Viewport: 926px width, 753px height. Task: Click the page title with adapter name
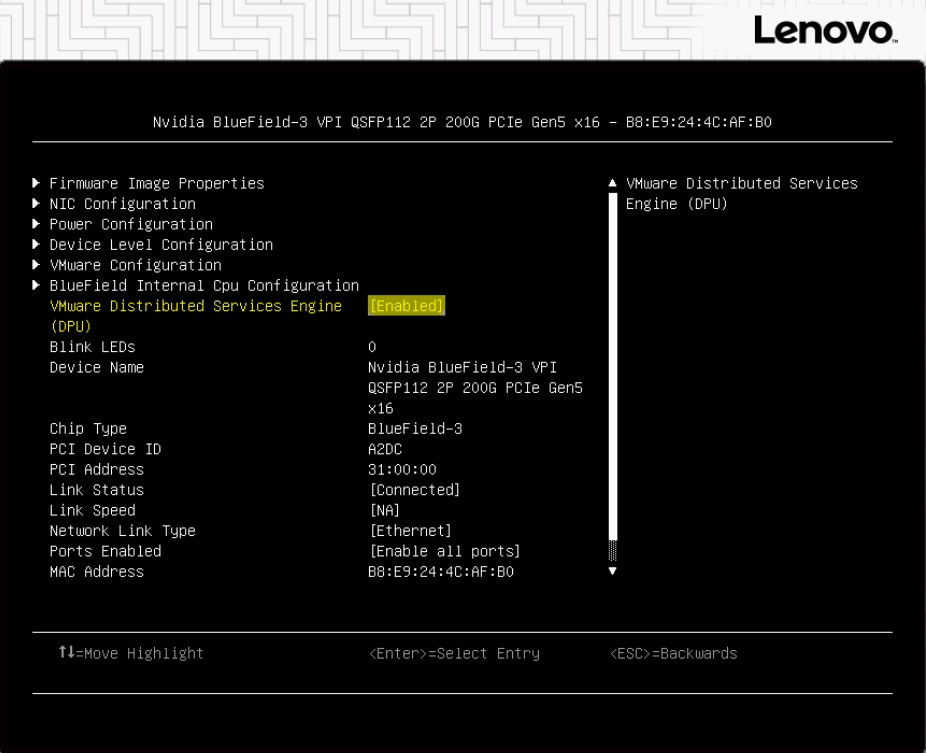click(x=462, y=122)
